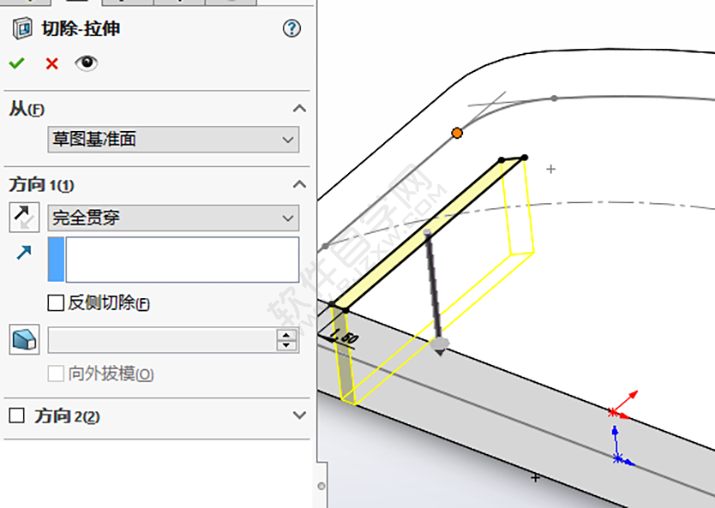Toggle the detailed preview eye icon
The height and width of the screenshot is (508, 715).
(x=86, y=63)
